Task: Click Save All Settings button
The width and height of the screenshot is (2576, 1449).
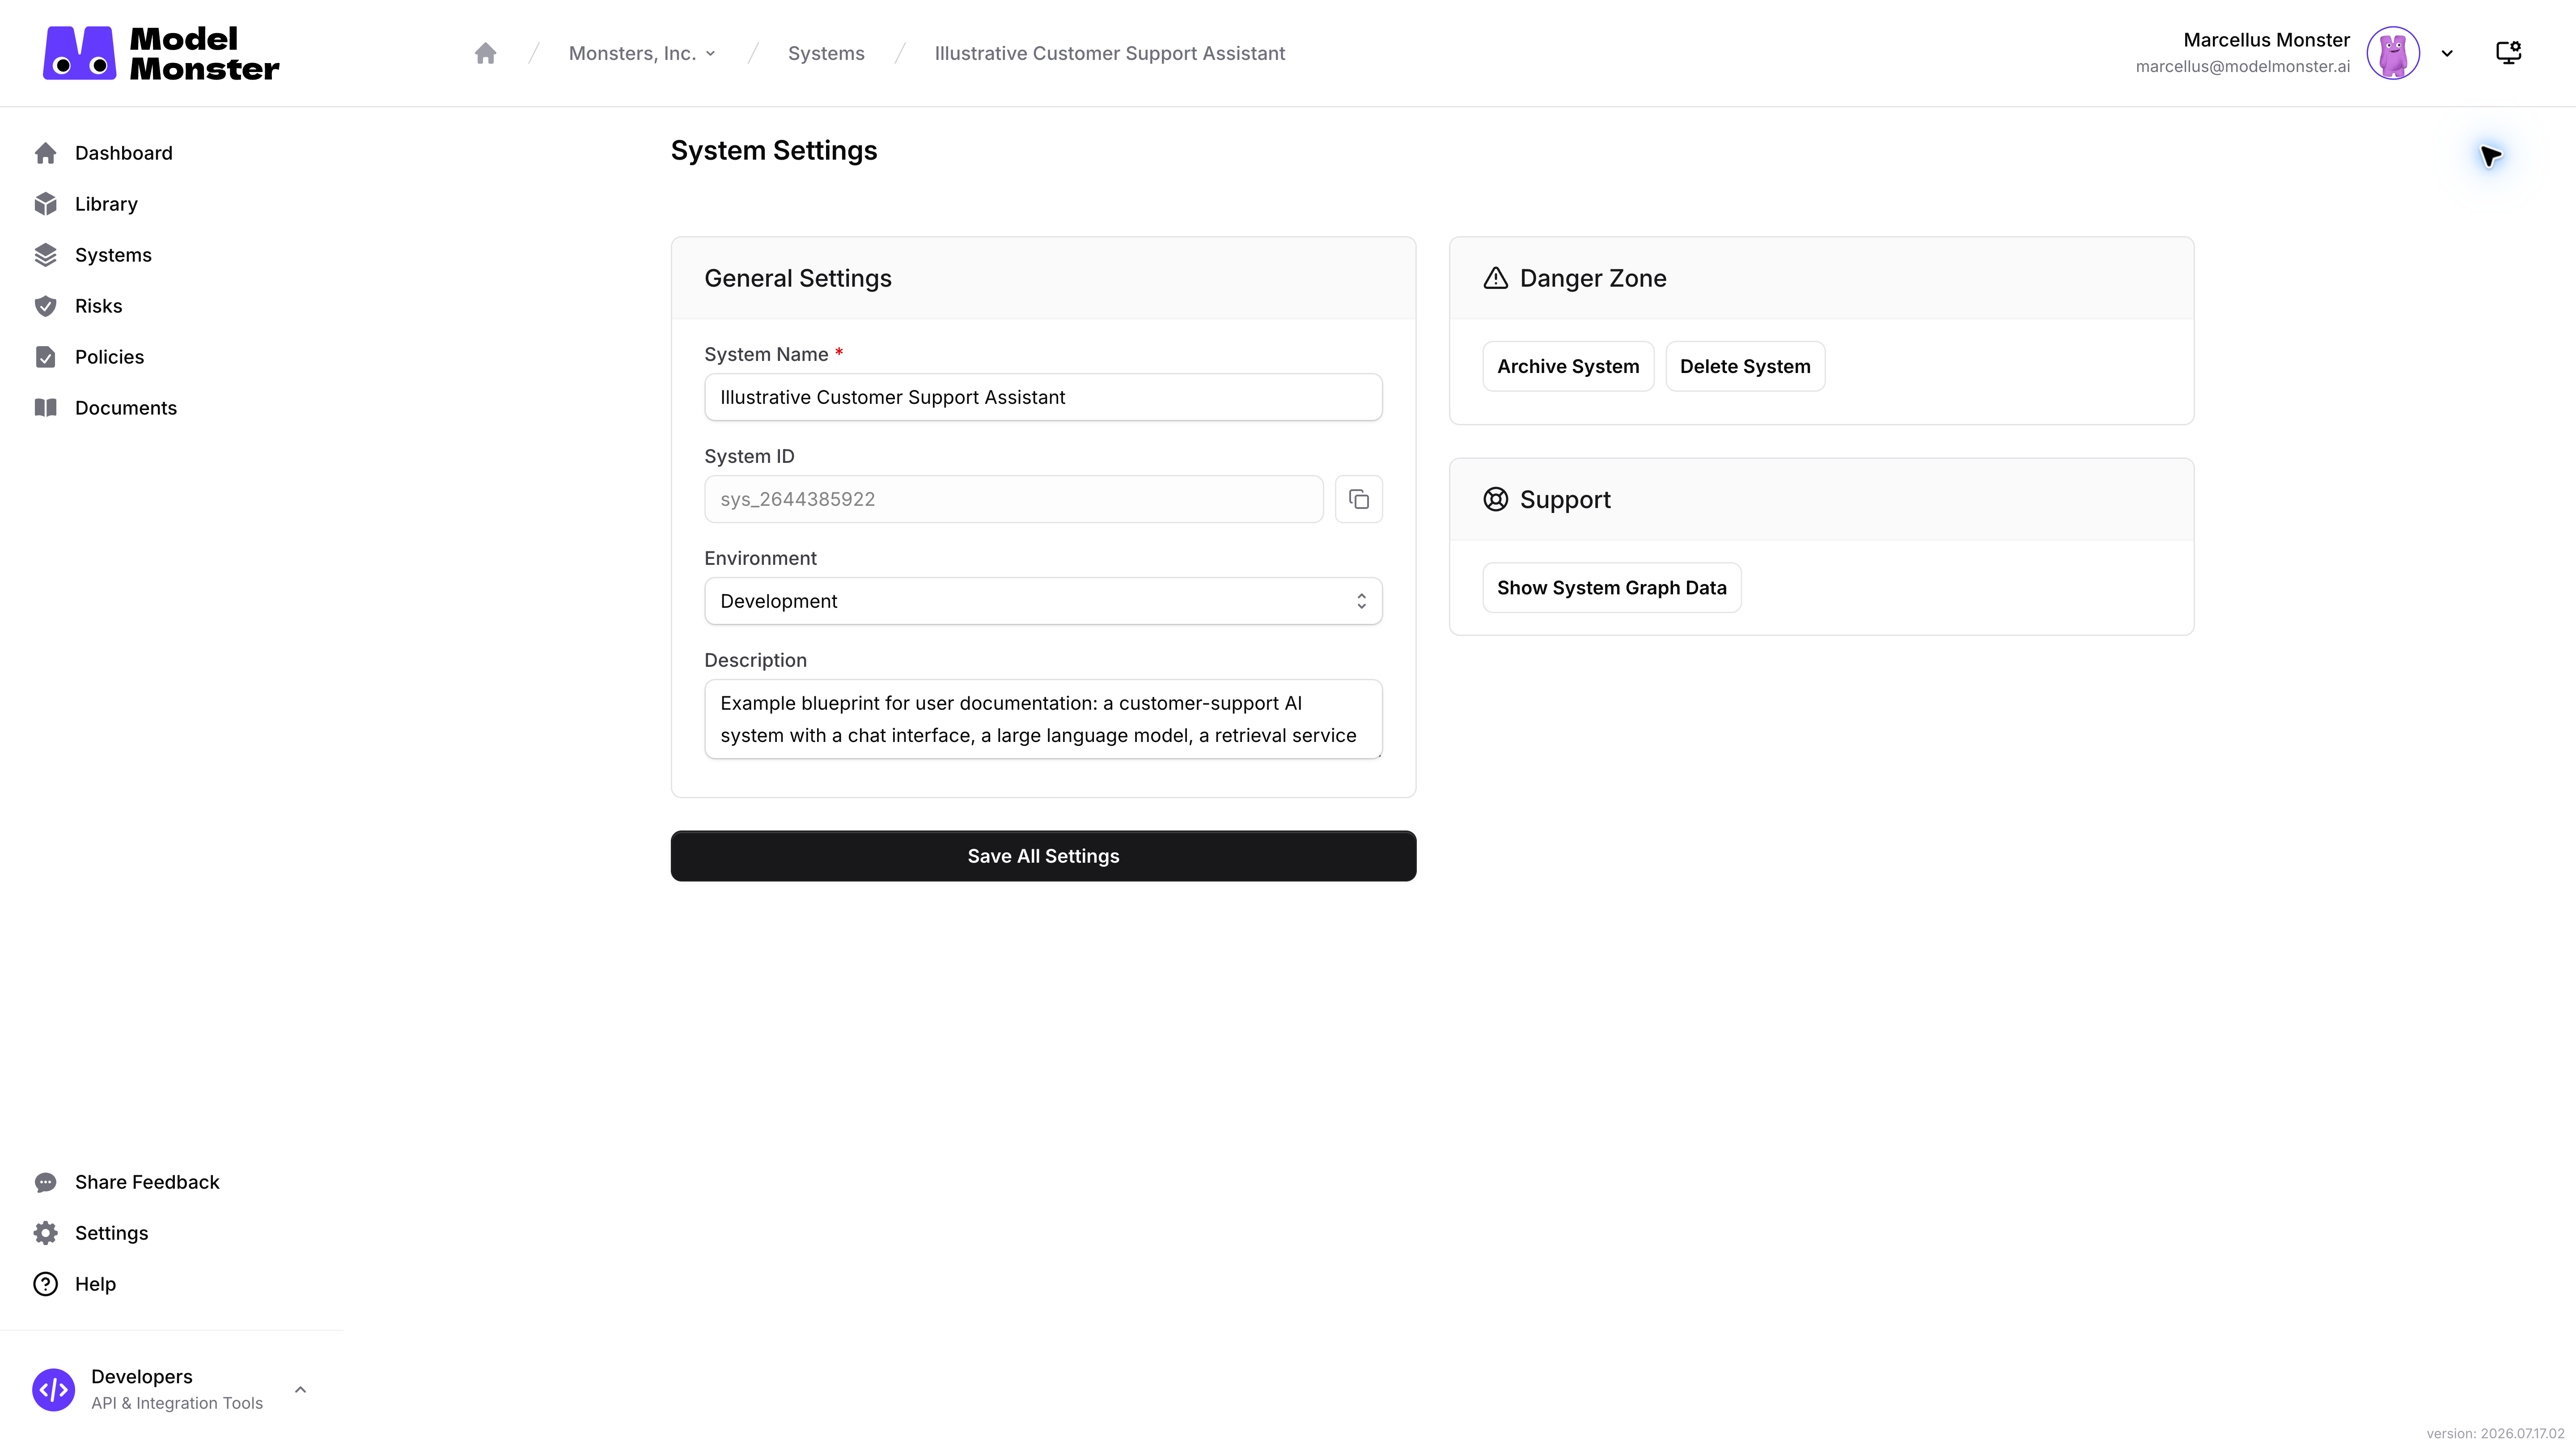Action: pos(1043,856)
